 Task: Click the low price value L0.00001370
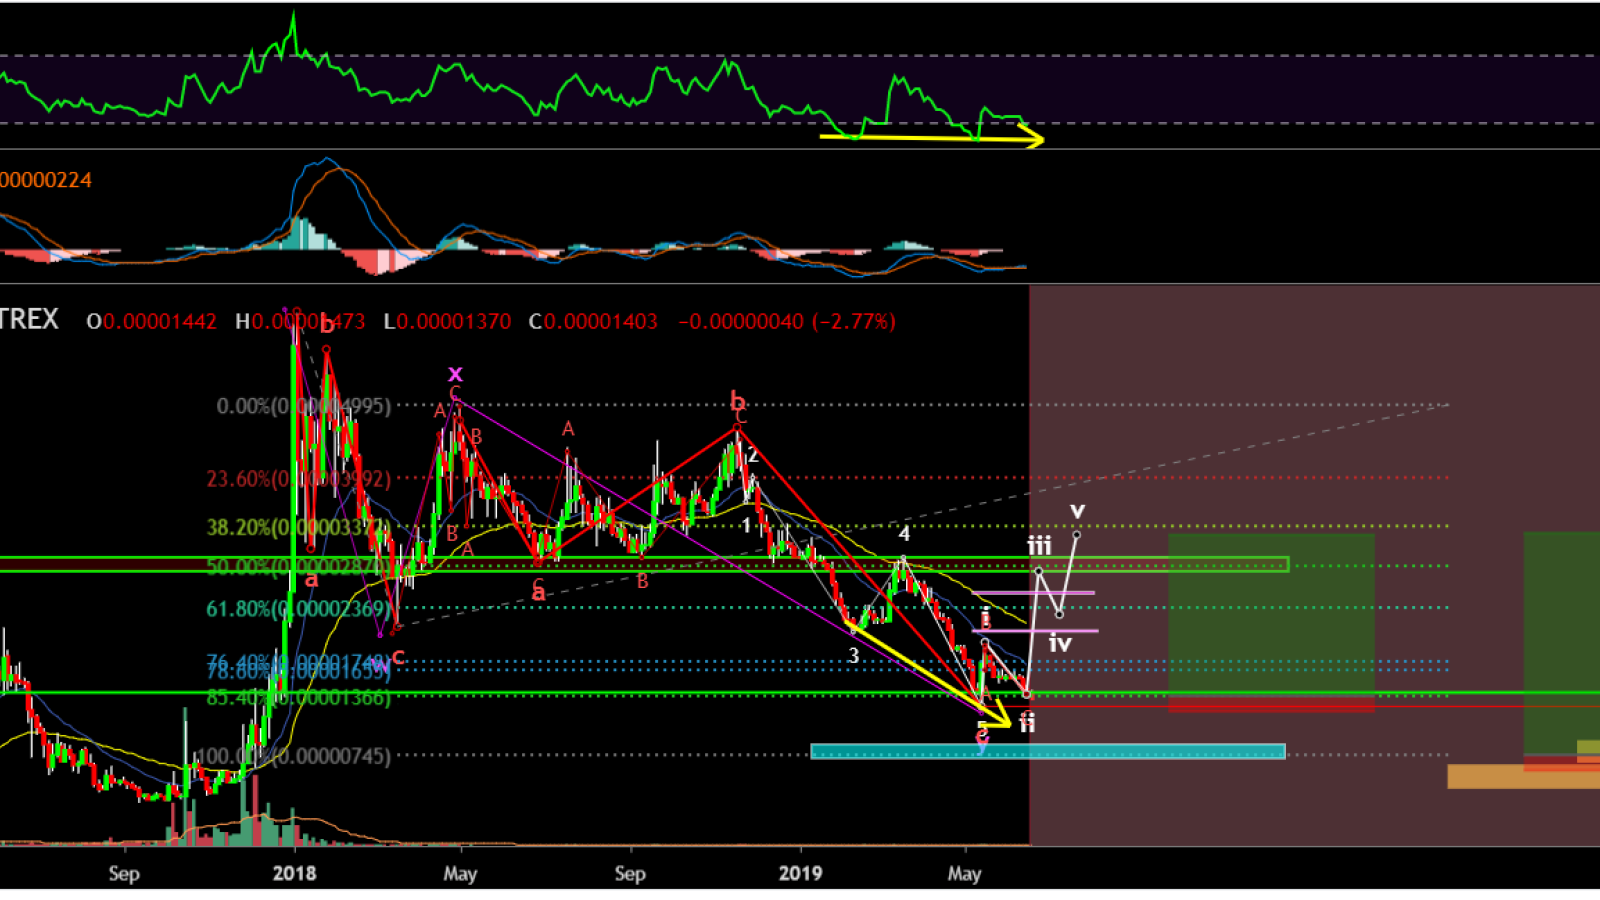(x=448, y=322)
